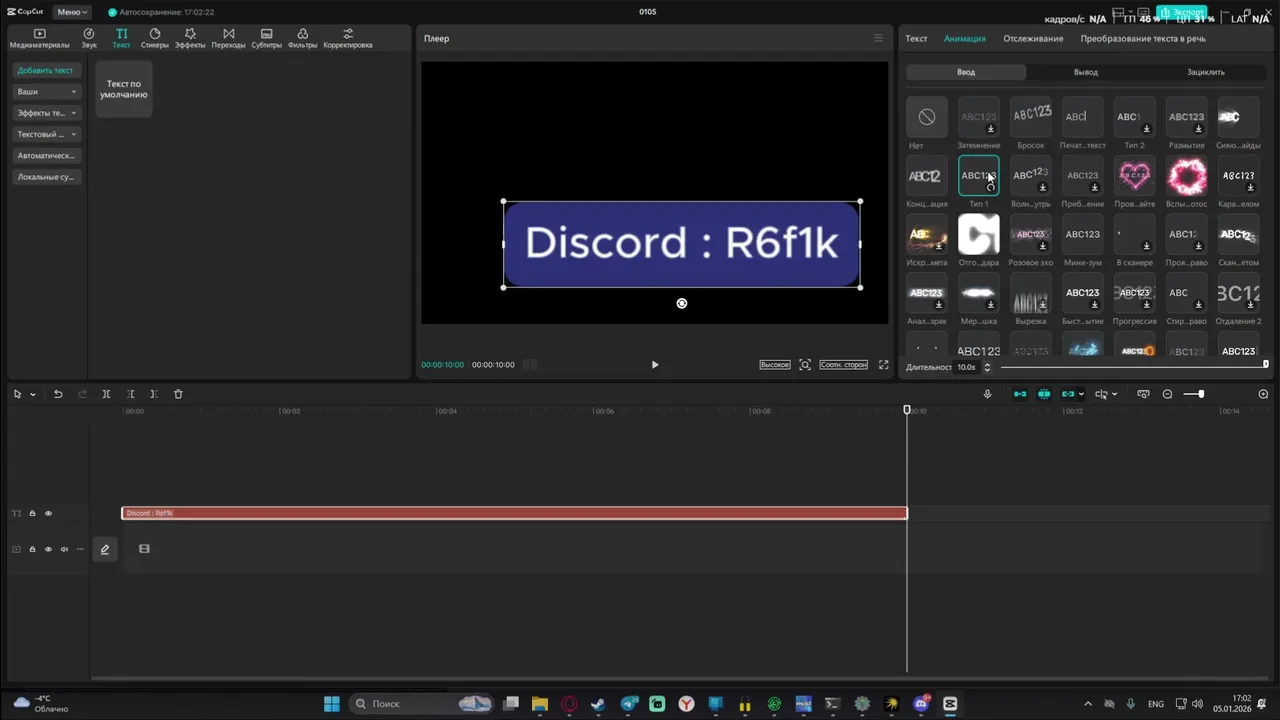
Task: Toggle auto snapping on timeline
Action: (1044, 394)
